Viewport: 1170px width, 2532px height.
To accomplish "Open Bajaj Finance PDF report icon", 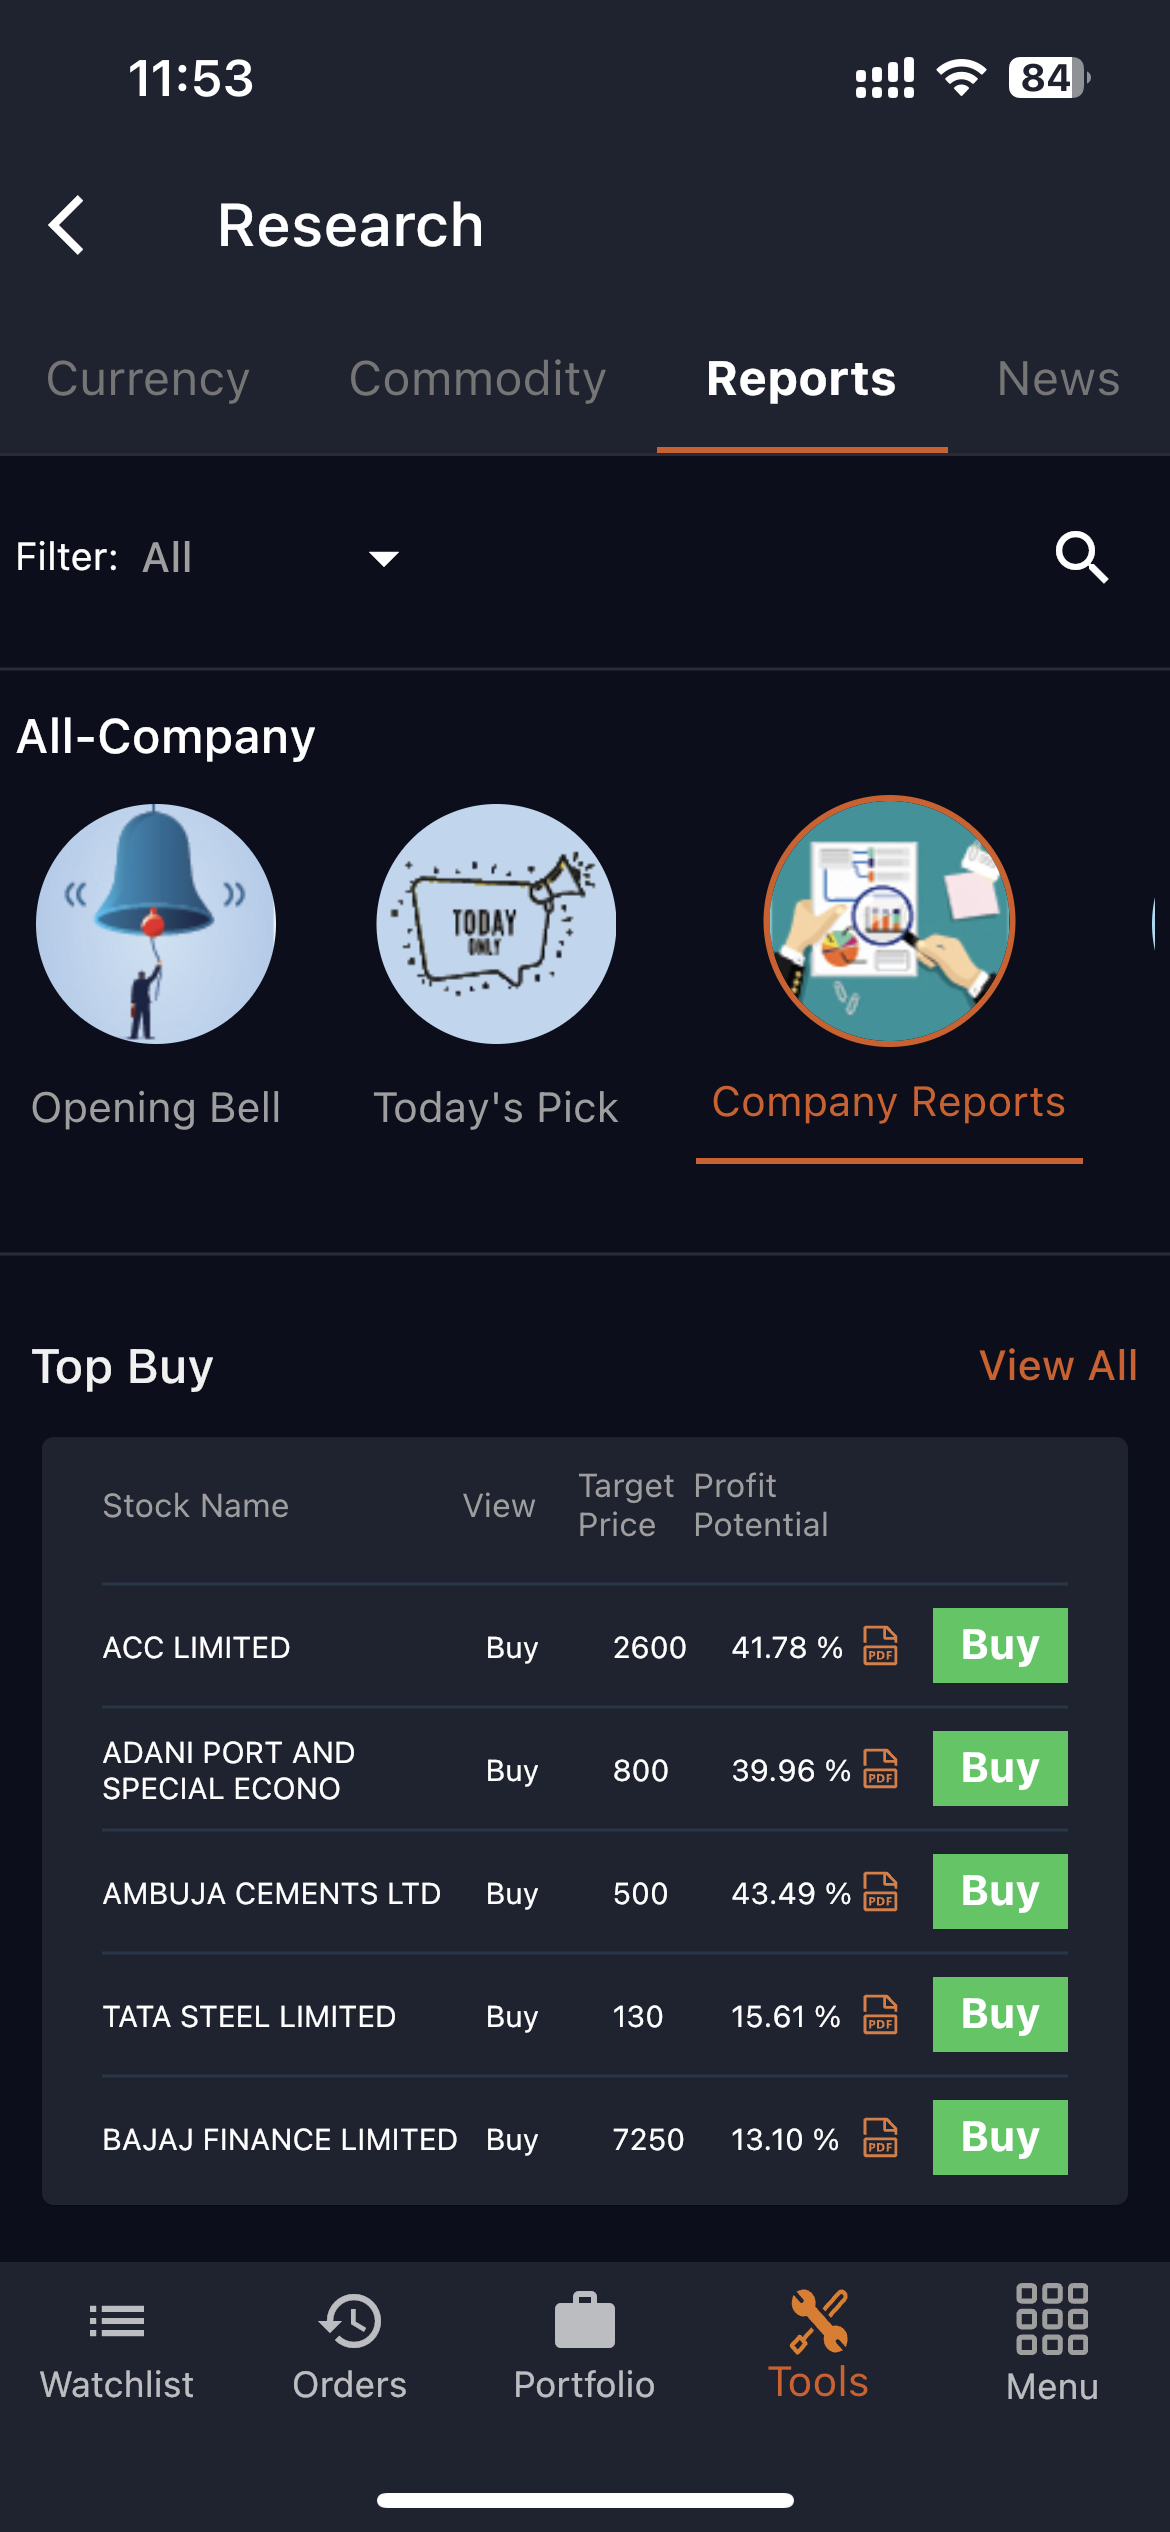I will coord(880,2137).
